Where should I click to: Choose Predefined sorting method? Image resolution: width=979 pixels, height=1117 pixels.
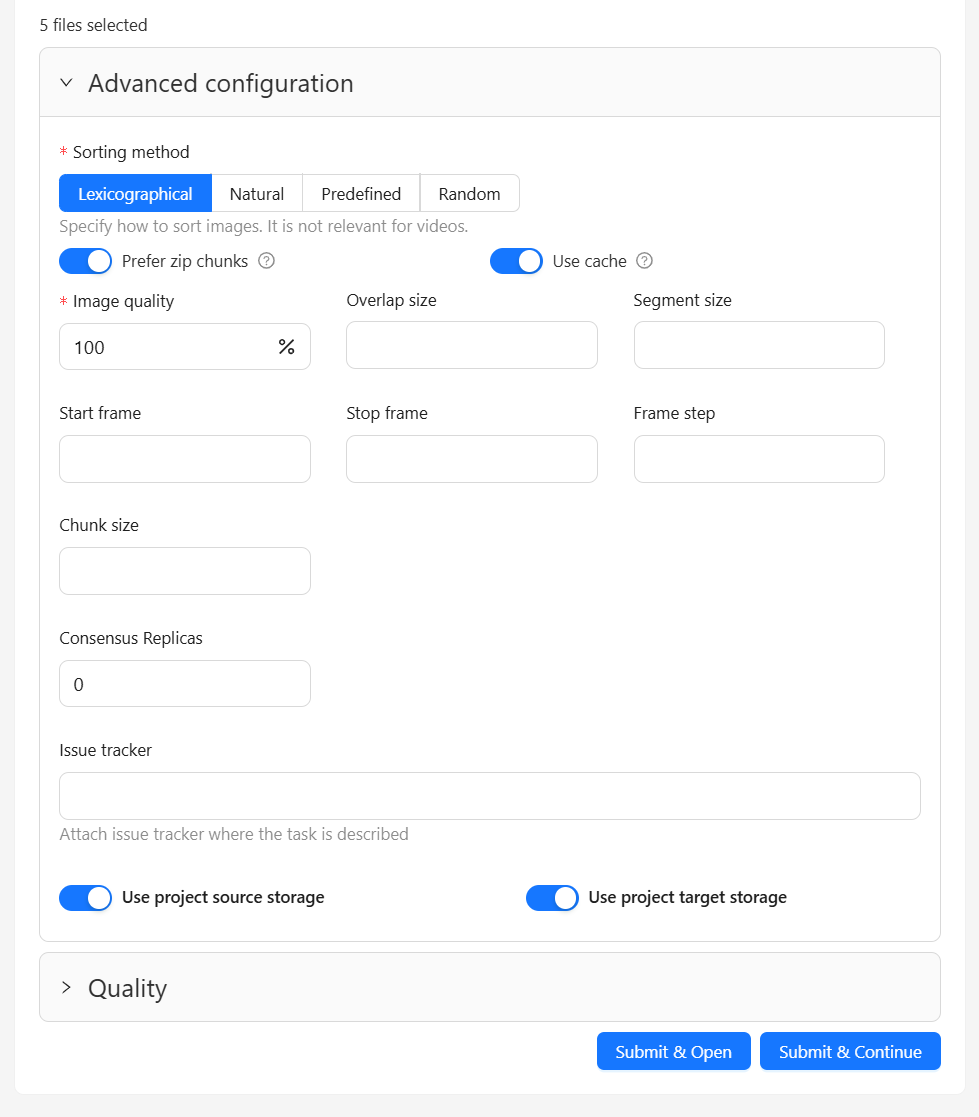[x=361, y=194]
